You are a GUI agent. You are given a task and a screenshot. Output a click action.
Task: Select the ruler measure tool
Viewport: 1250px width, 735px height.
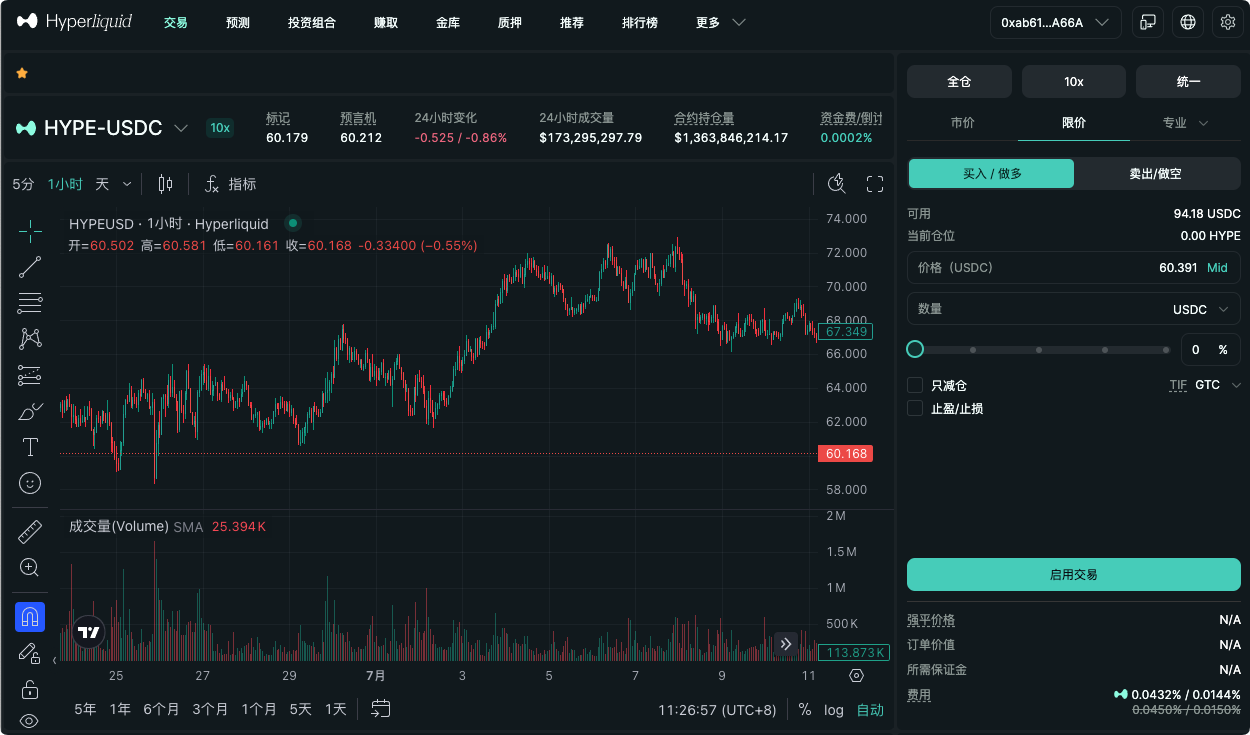pyautogui.click(x=30, y=531)
